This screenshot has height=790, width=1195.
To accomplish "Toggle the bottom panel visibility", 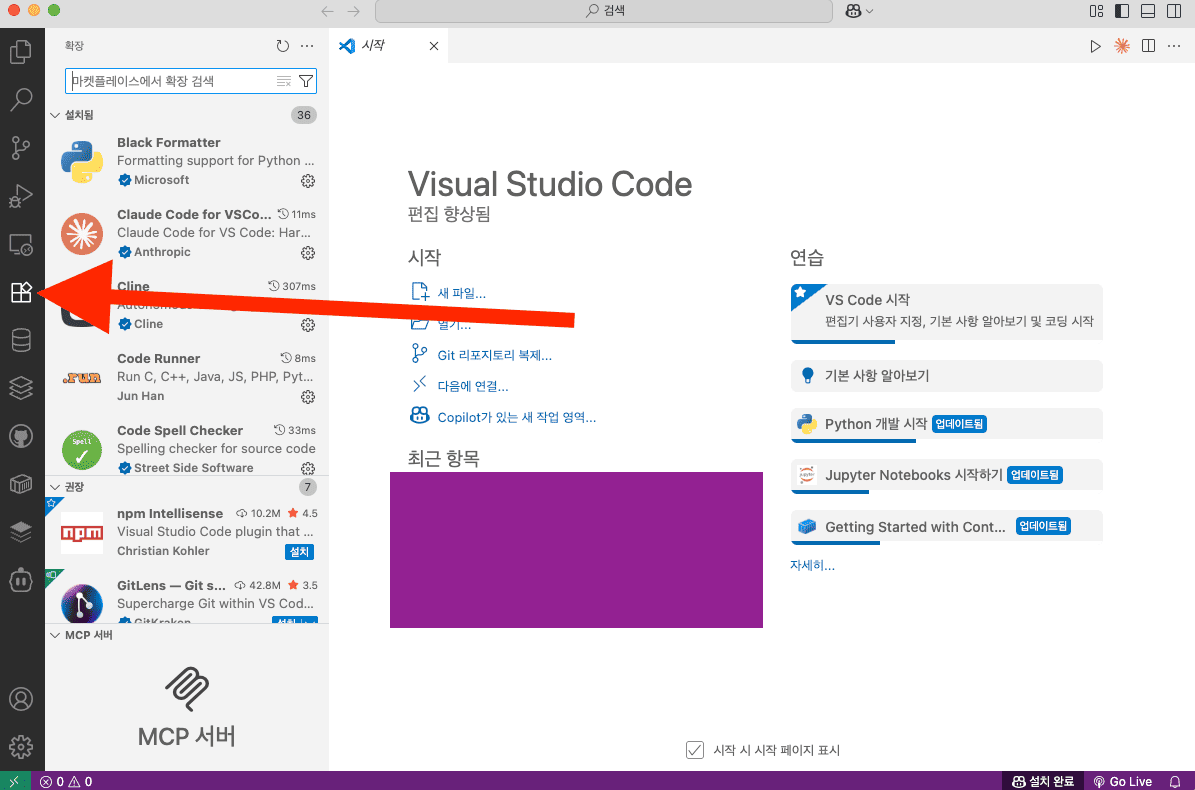I will pyautogui.click(x=1148, y=11).
